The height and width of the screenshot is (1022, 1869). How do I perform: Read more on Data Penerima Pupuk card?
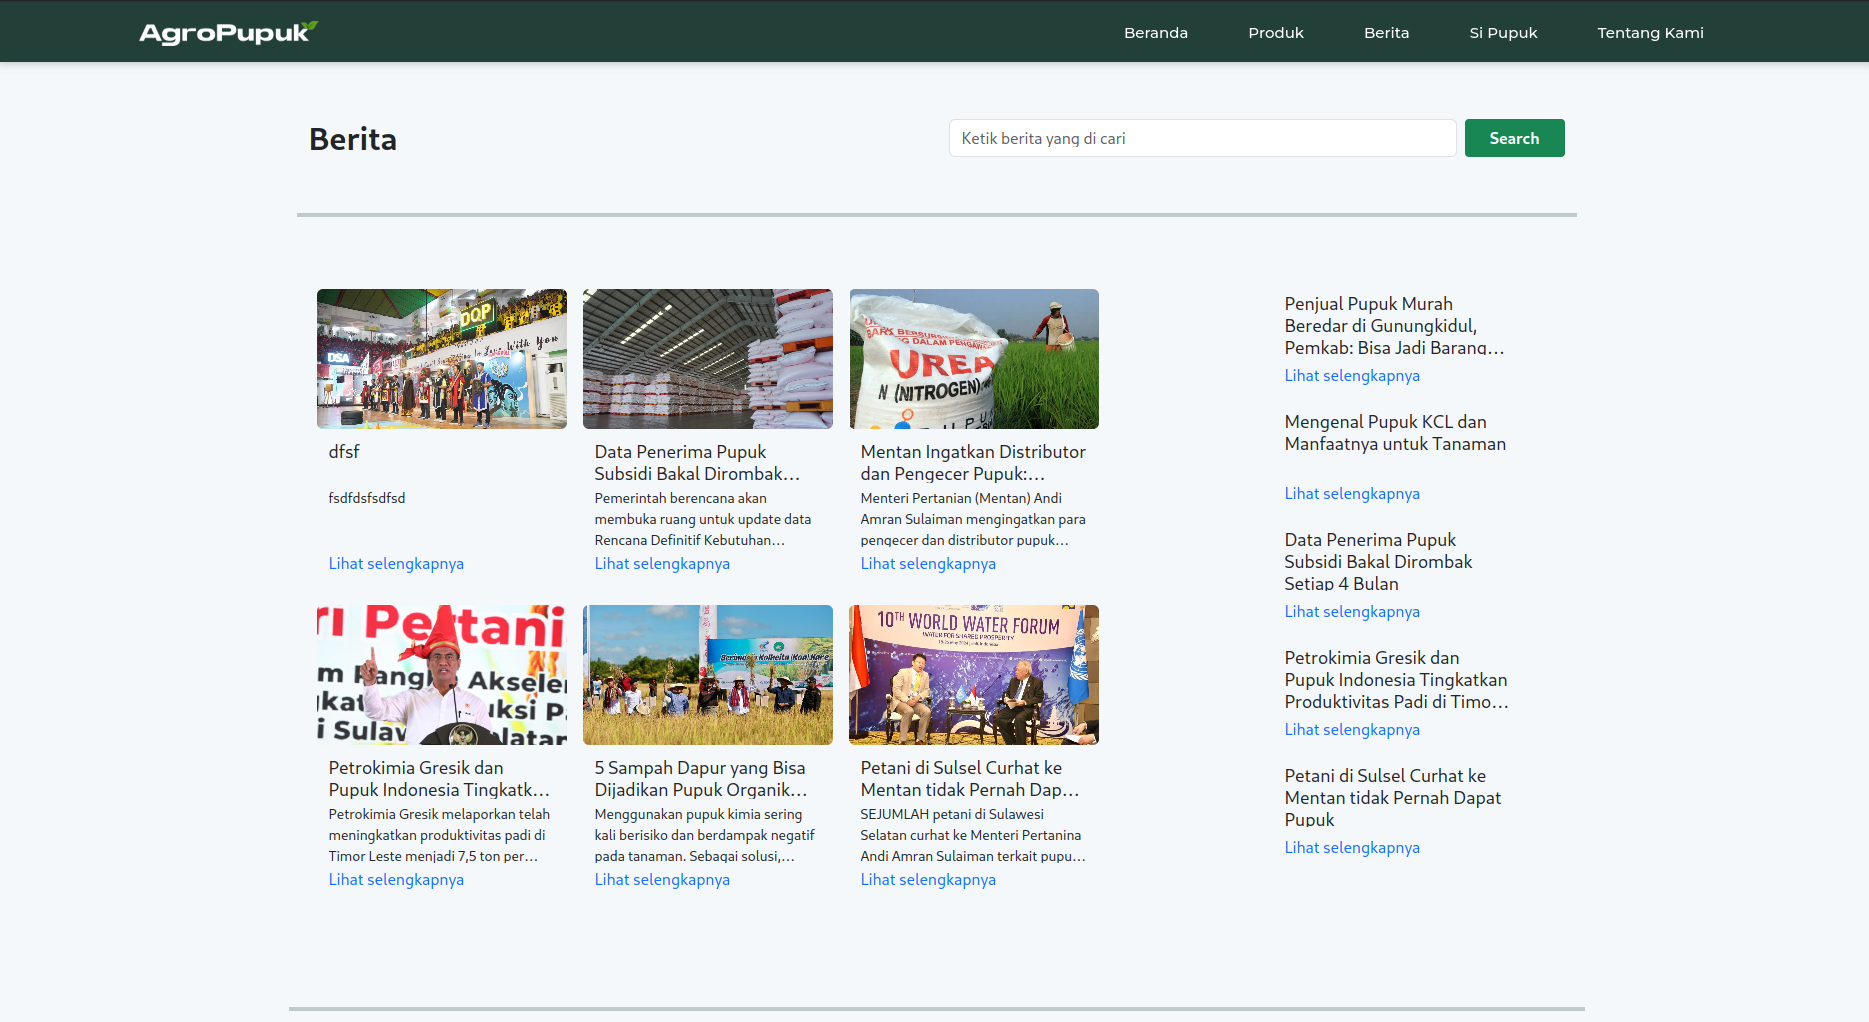(x=662, y=564)
